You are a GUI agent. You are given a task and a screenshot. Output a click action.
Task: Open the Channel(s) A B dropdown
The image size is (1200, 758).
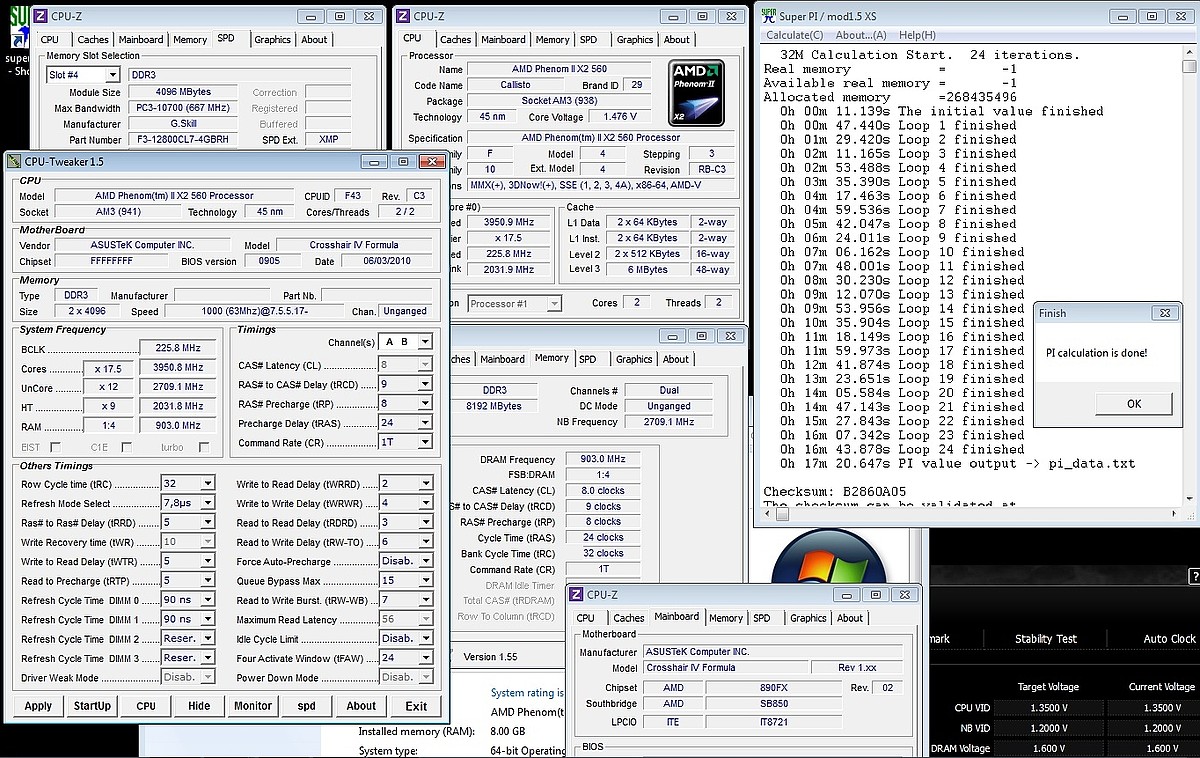click(x=425, y=342)
